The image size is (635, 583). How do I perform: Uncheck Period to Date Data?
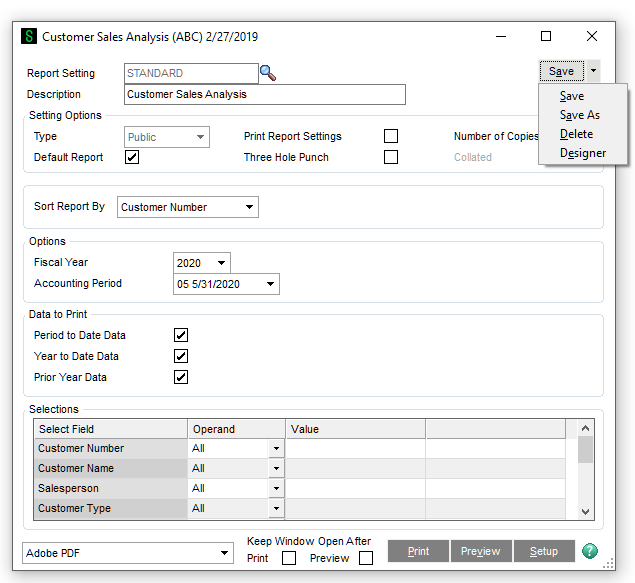point(181,336)
